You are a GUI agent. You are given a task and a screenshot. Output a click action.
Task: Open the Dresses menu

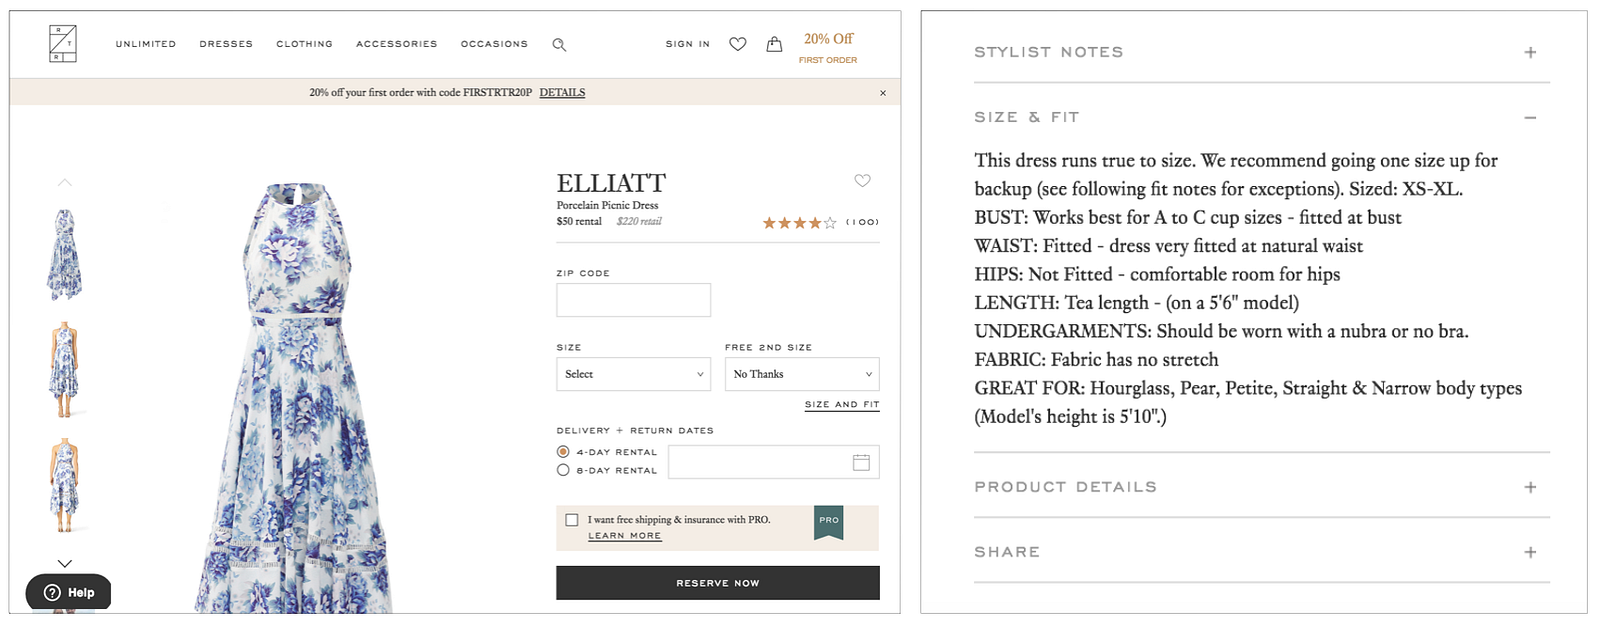pyautogui.click(x=226, y=44)
